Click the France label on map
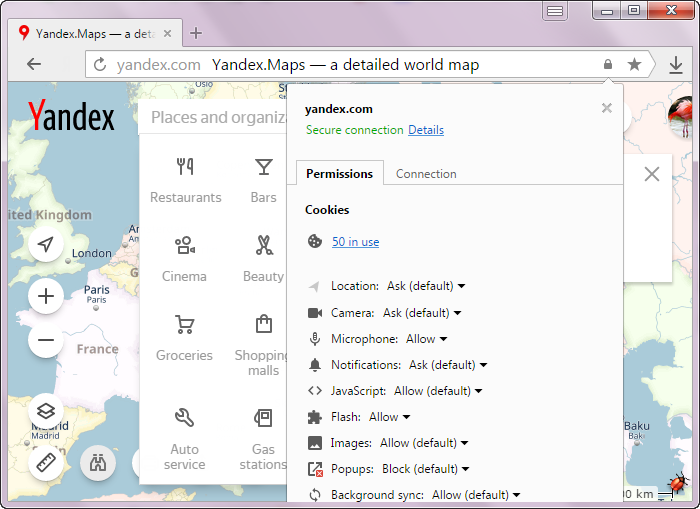Screen dimensions: 700x509 97,349
